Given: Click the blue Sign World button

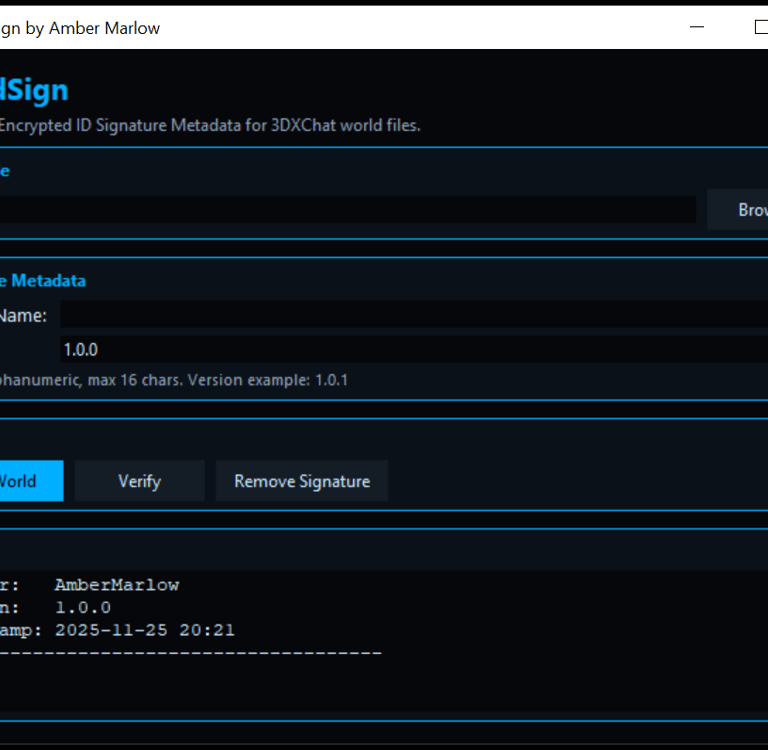Looking at the screenshot, I should pyautogui.click(x=31, y=481).
